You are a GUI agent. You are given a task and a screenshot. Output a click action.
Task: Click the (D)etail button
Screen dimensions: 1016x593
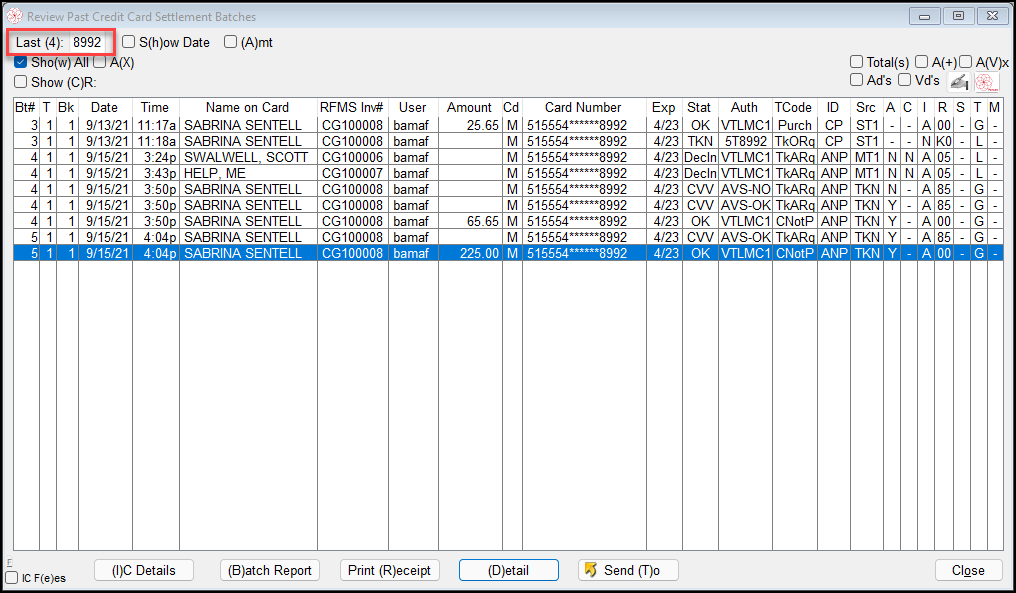(508, 570)
